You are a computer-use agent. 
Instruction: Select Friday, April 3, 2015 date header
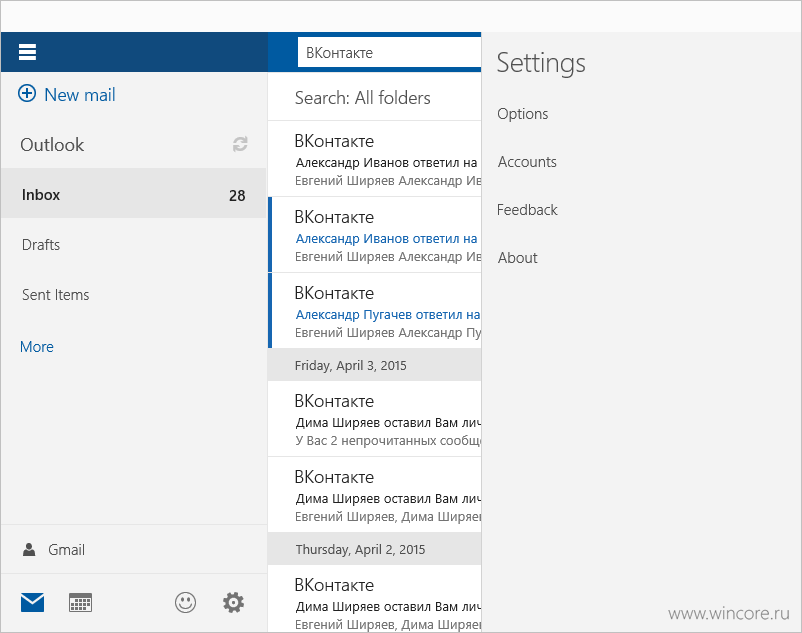(374, 365)
